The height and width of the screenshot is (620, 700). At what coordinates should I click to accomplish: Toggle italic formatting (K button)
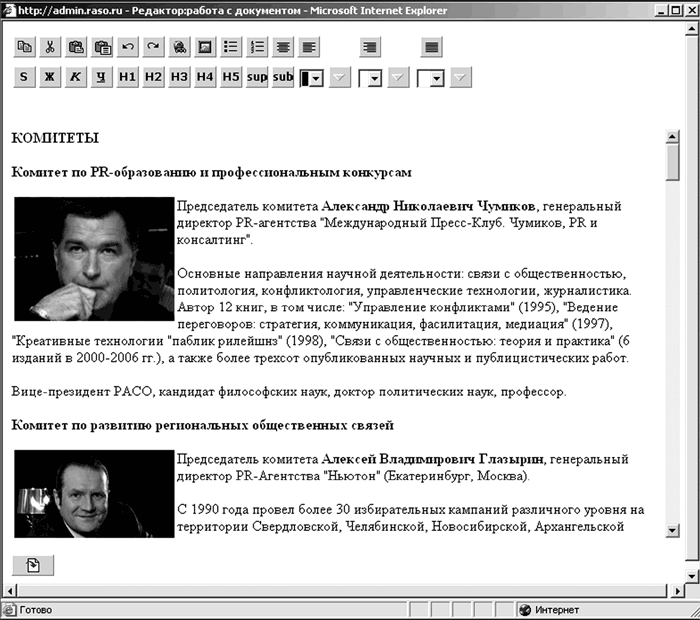75,77
